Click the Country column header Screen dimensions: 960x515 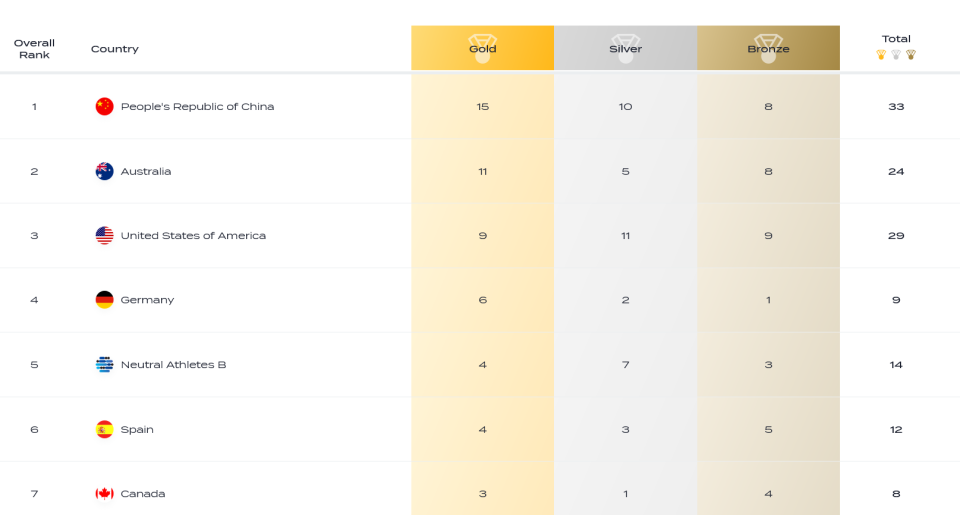coord(115,49)
